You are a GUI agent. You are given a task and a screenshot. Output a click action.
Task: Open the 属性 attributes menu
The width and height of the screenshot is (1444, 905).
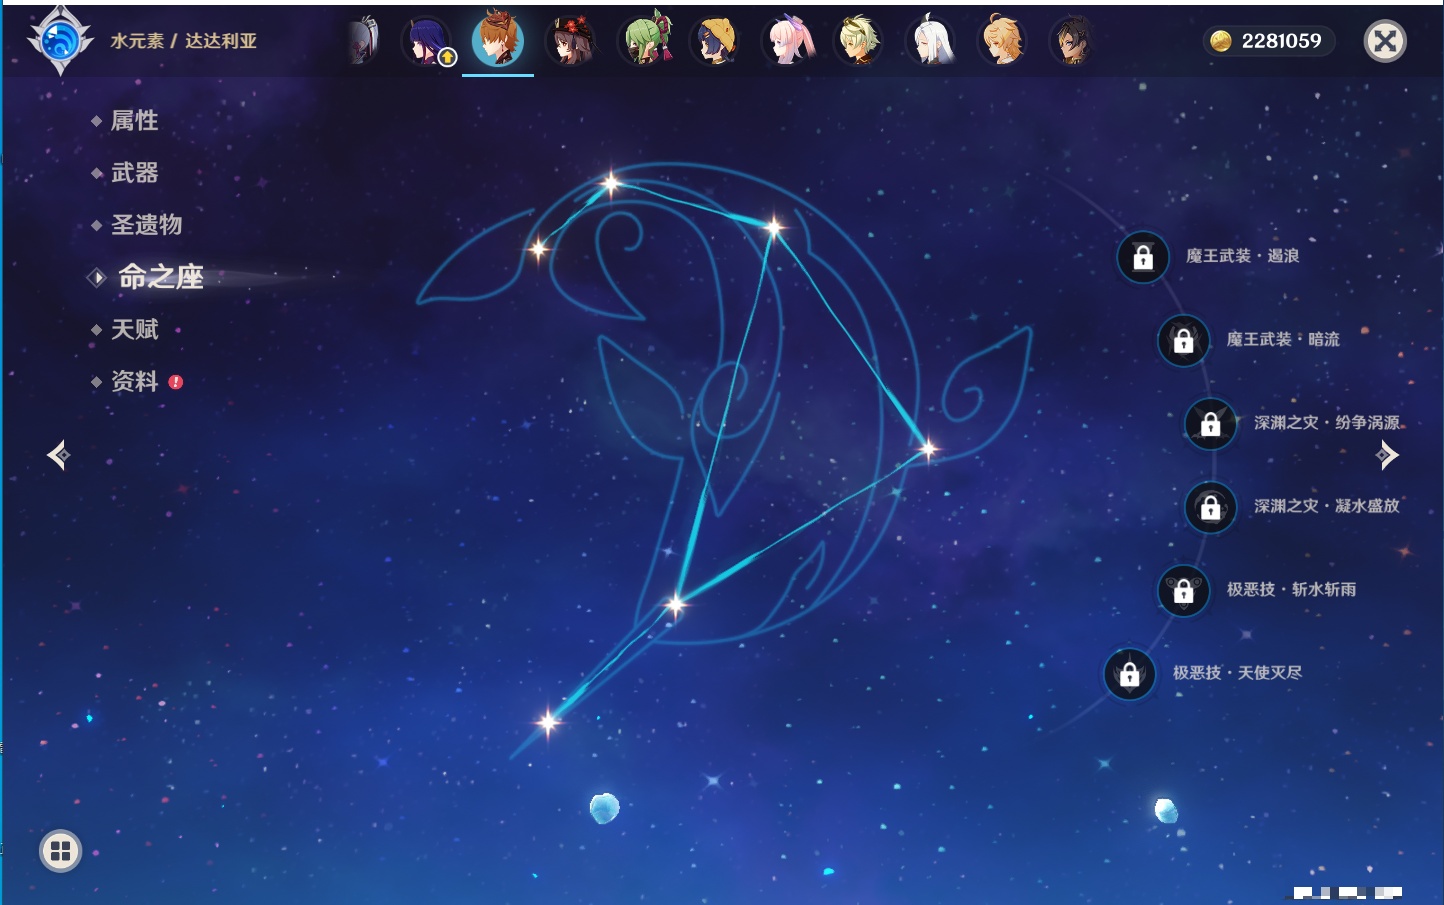[134, 121]
